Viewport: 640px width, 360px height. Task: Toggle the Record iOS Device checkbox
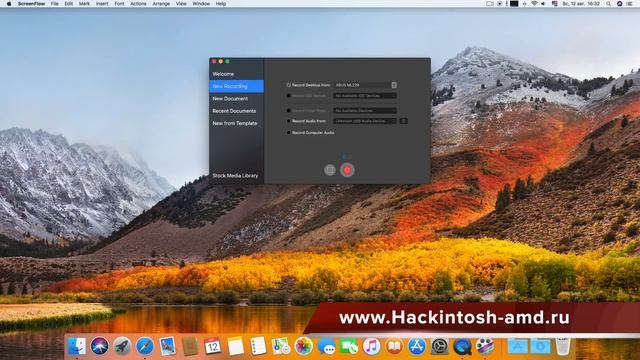pyautogui.click(x=289, y=96)
